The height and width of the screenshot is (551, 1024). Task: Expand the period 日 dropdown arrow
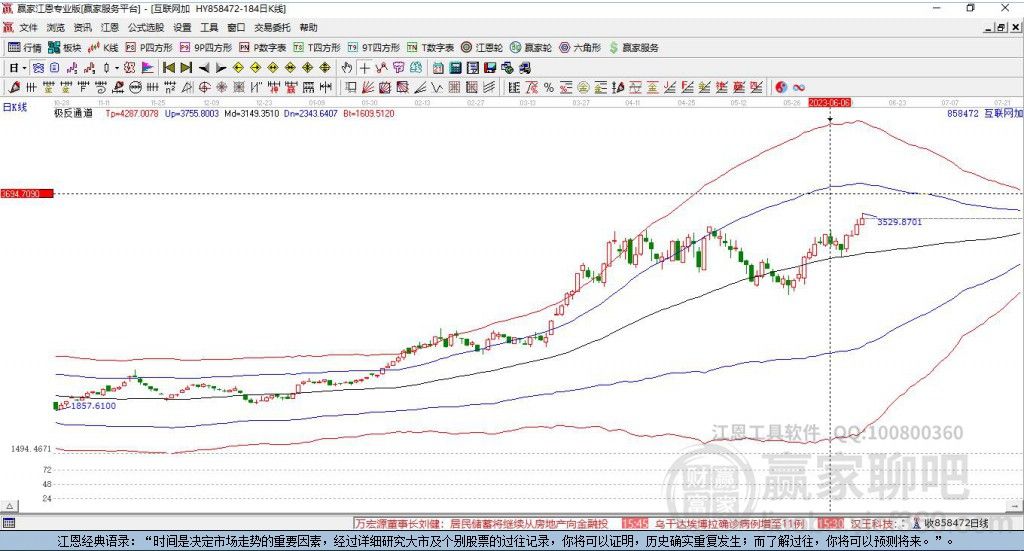pyautogui.click(x=24, y=68)
